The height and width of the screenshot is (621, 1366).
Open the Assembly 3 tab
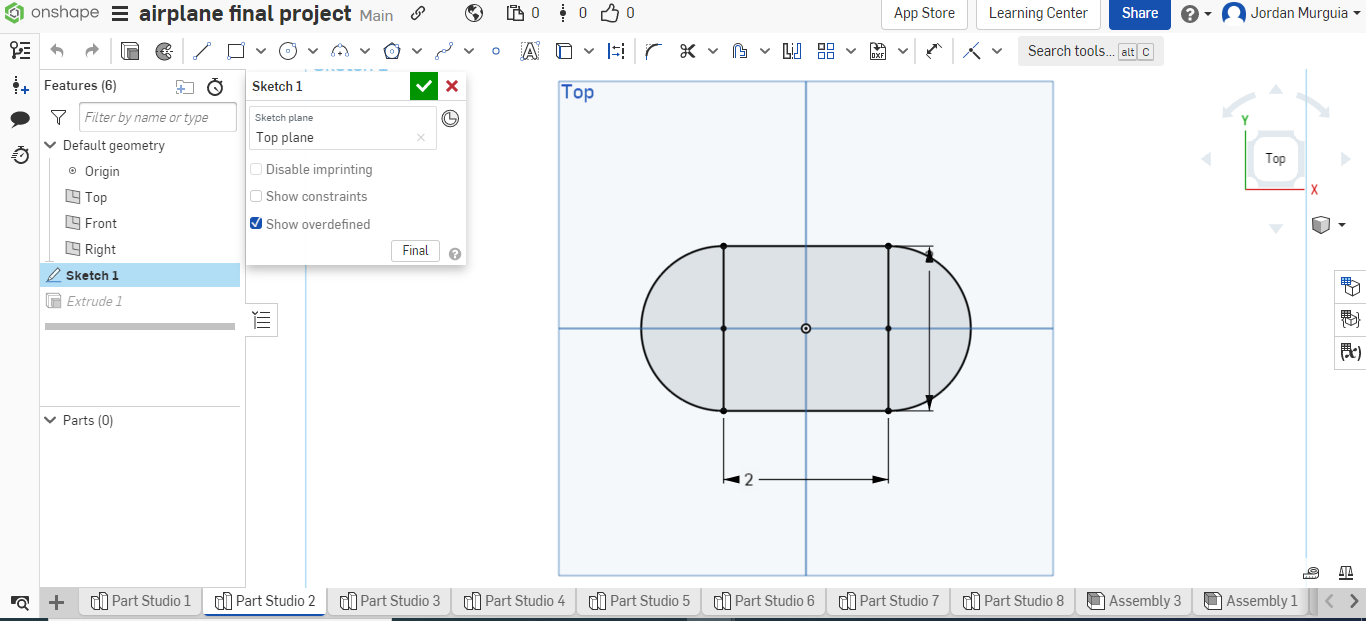[1134, 601]
